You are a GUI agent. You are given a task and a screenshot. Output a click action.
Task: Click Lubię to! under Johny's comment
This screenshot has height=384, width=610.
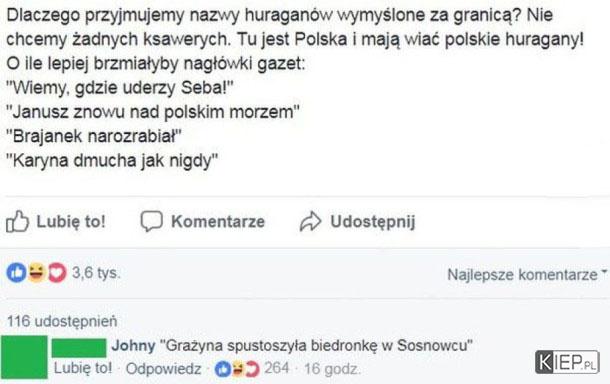pos(83,368)
